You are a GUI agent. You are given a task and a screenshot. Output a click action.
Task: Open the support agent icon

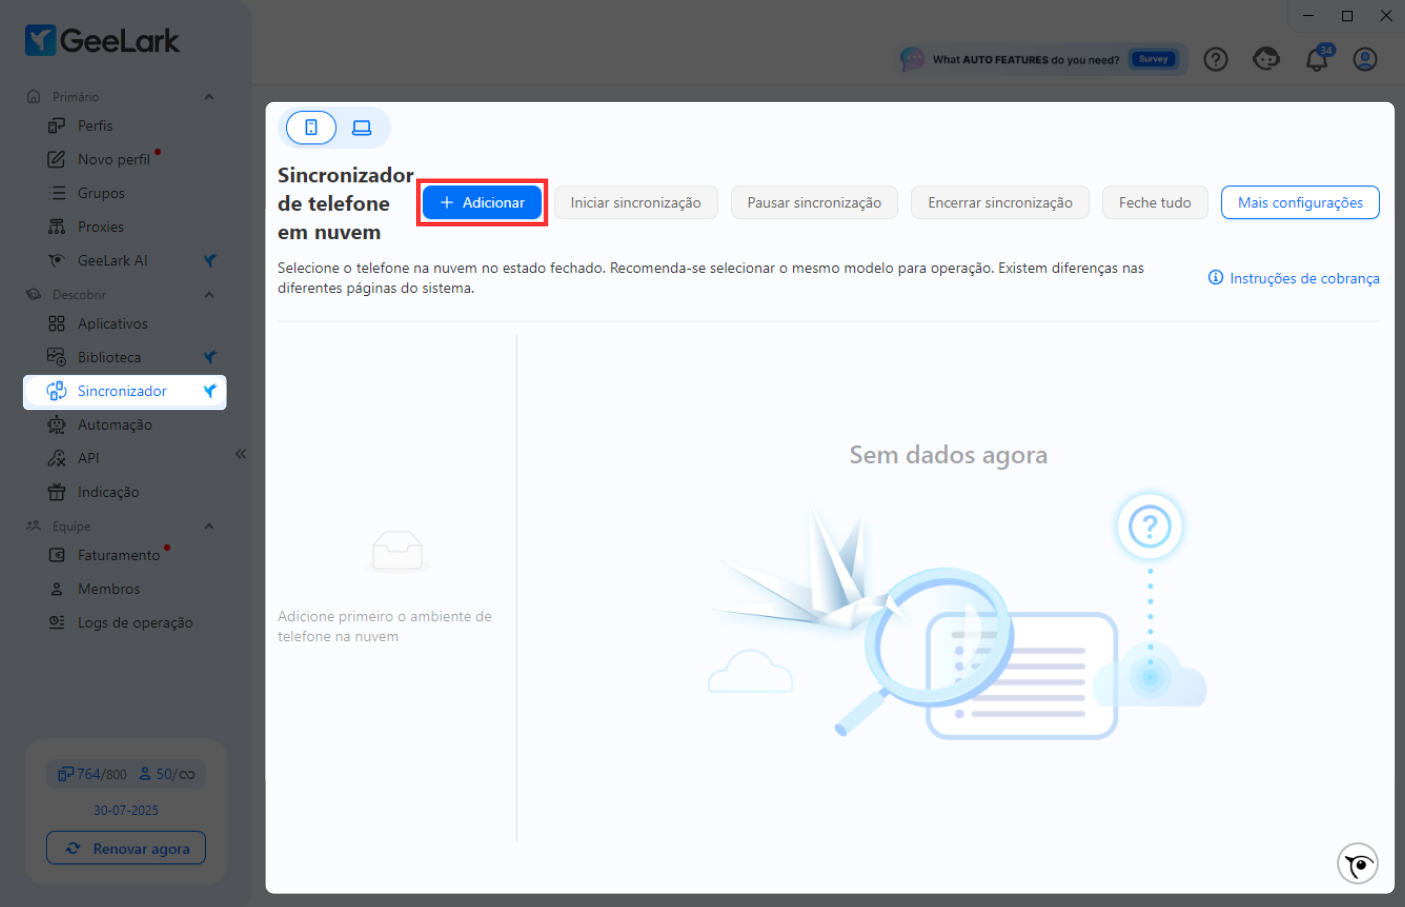[1266, 59]
